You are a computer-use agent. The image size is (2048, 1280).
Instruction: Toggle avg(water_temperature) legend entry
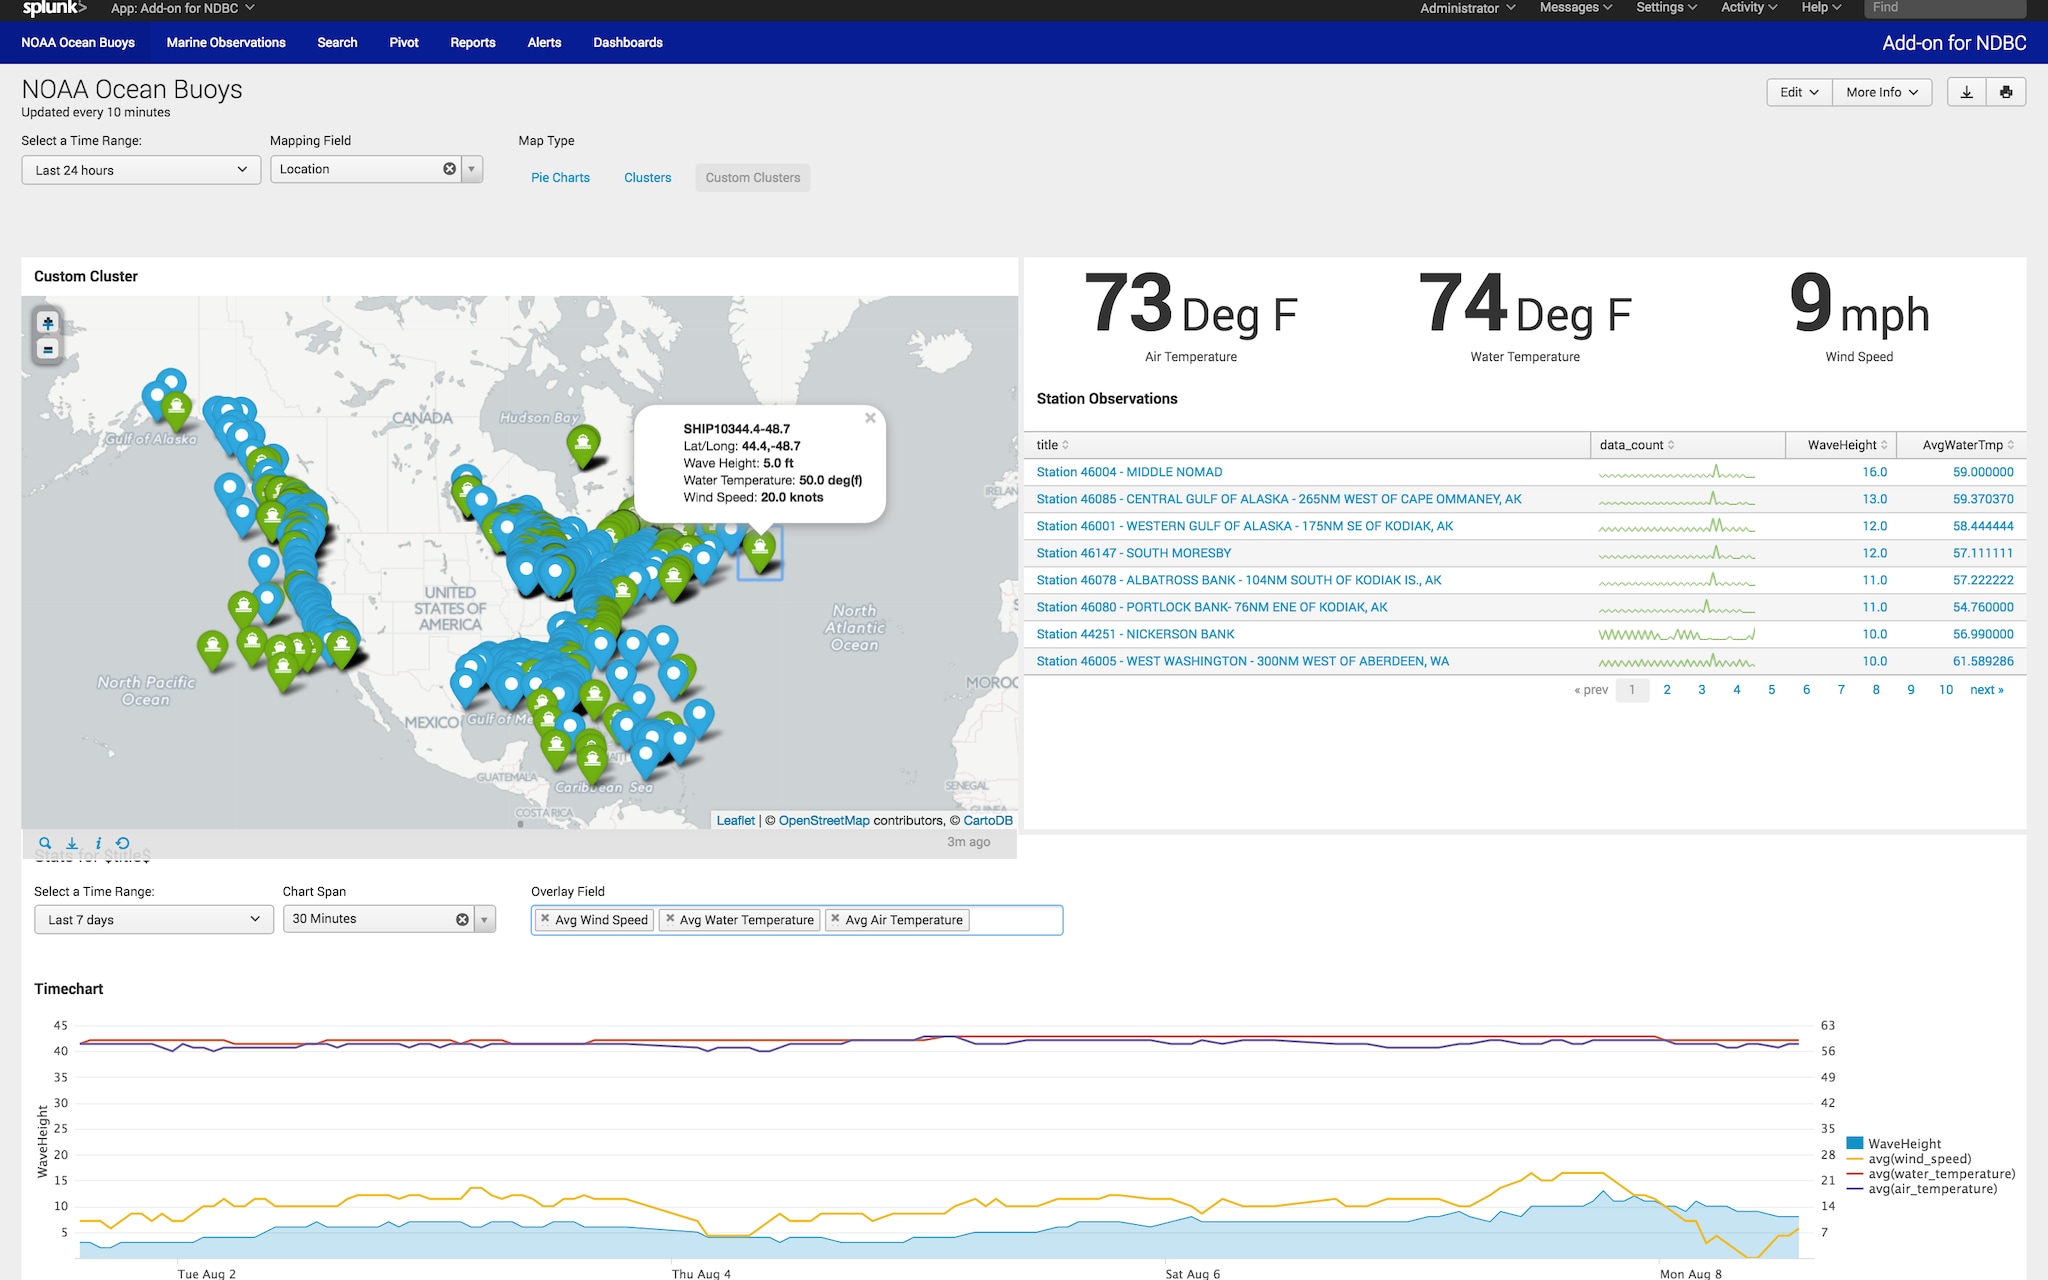1931,1173
